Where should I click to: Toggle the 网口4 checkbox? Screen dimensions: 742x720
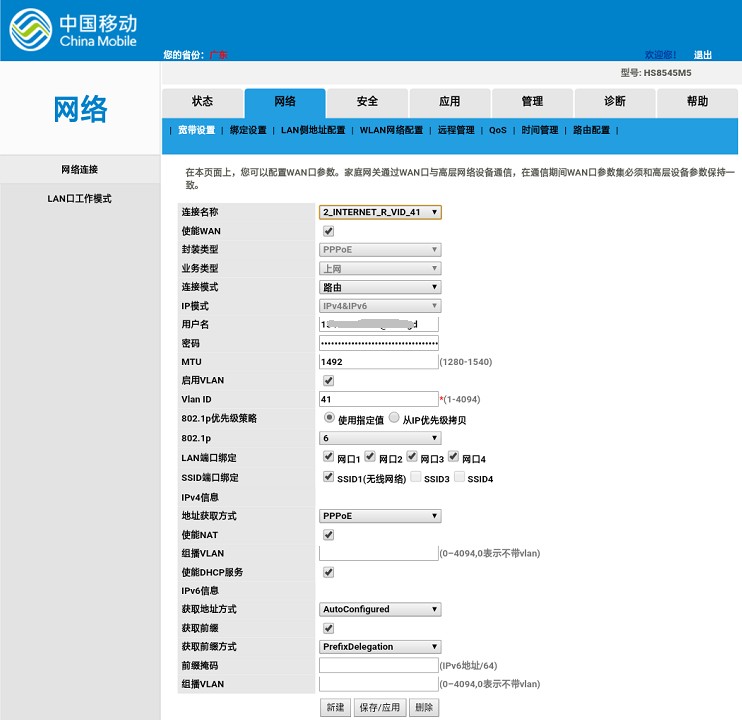[x=453, y=456]
